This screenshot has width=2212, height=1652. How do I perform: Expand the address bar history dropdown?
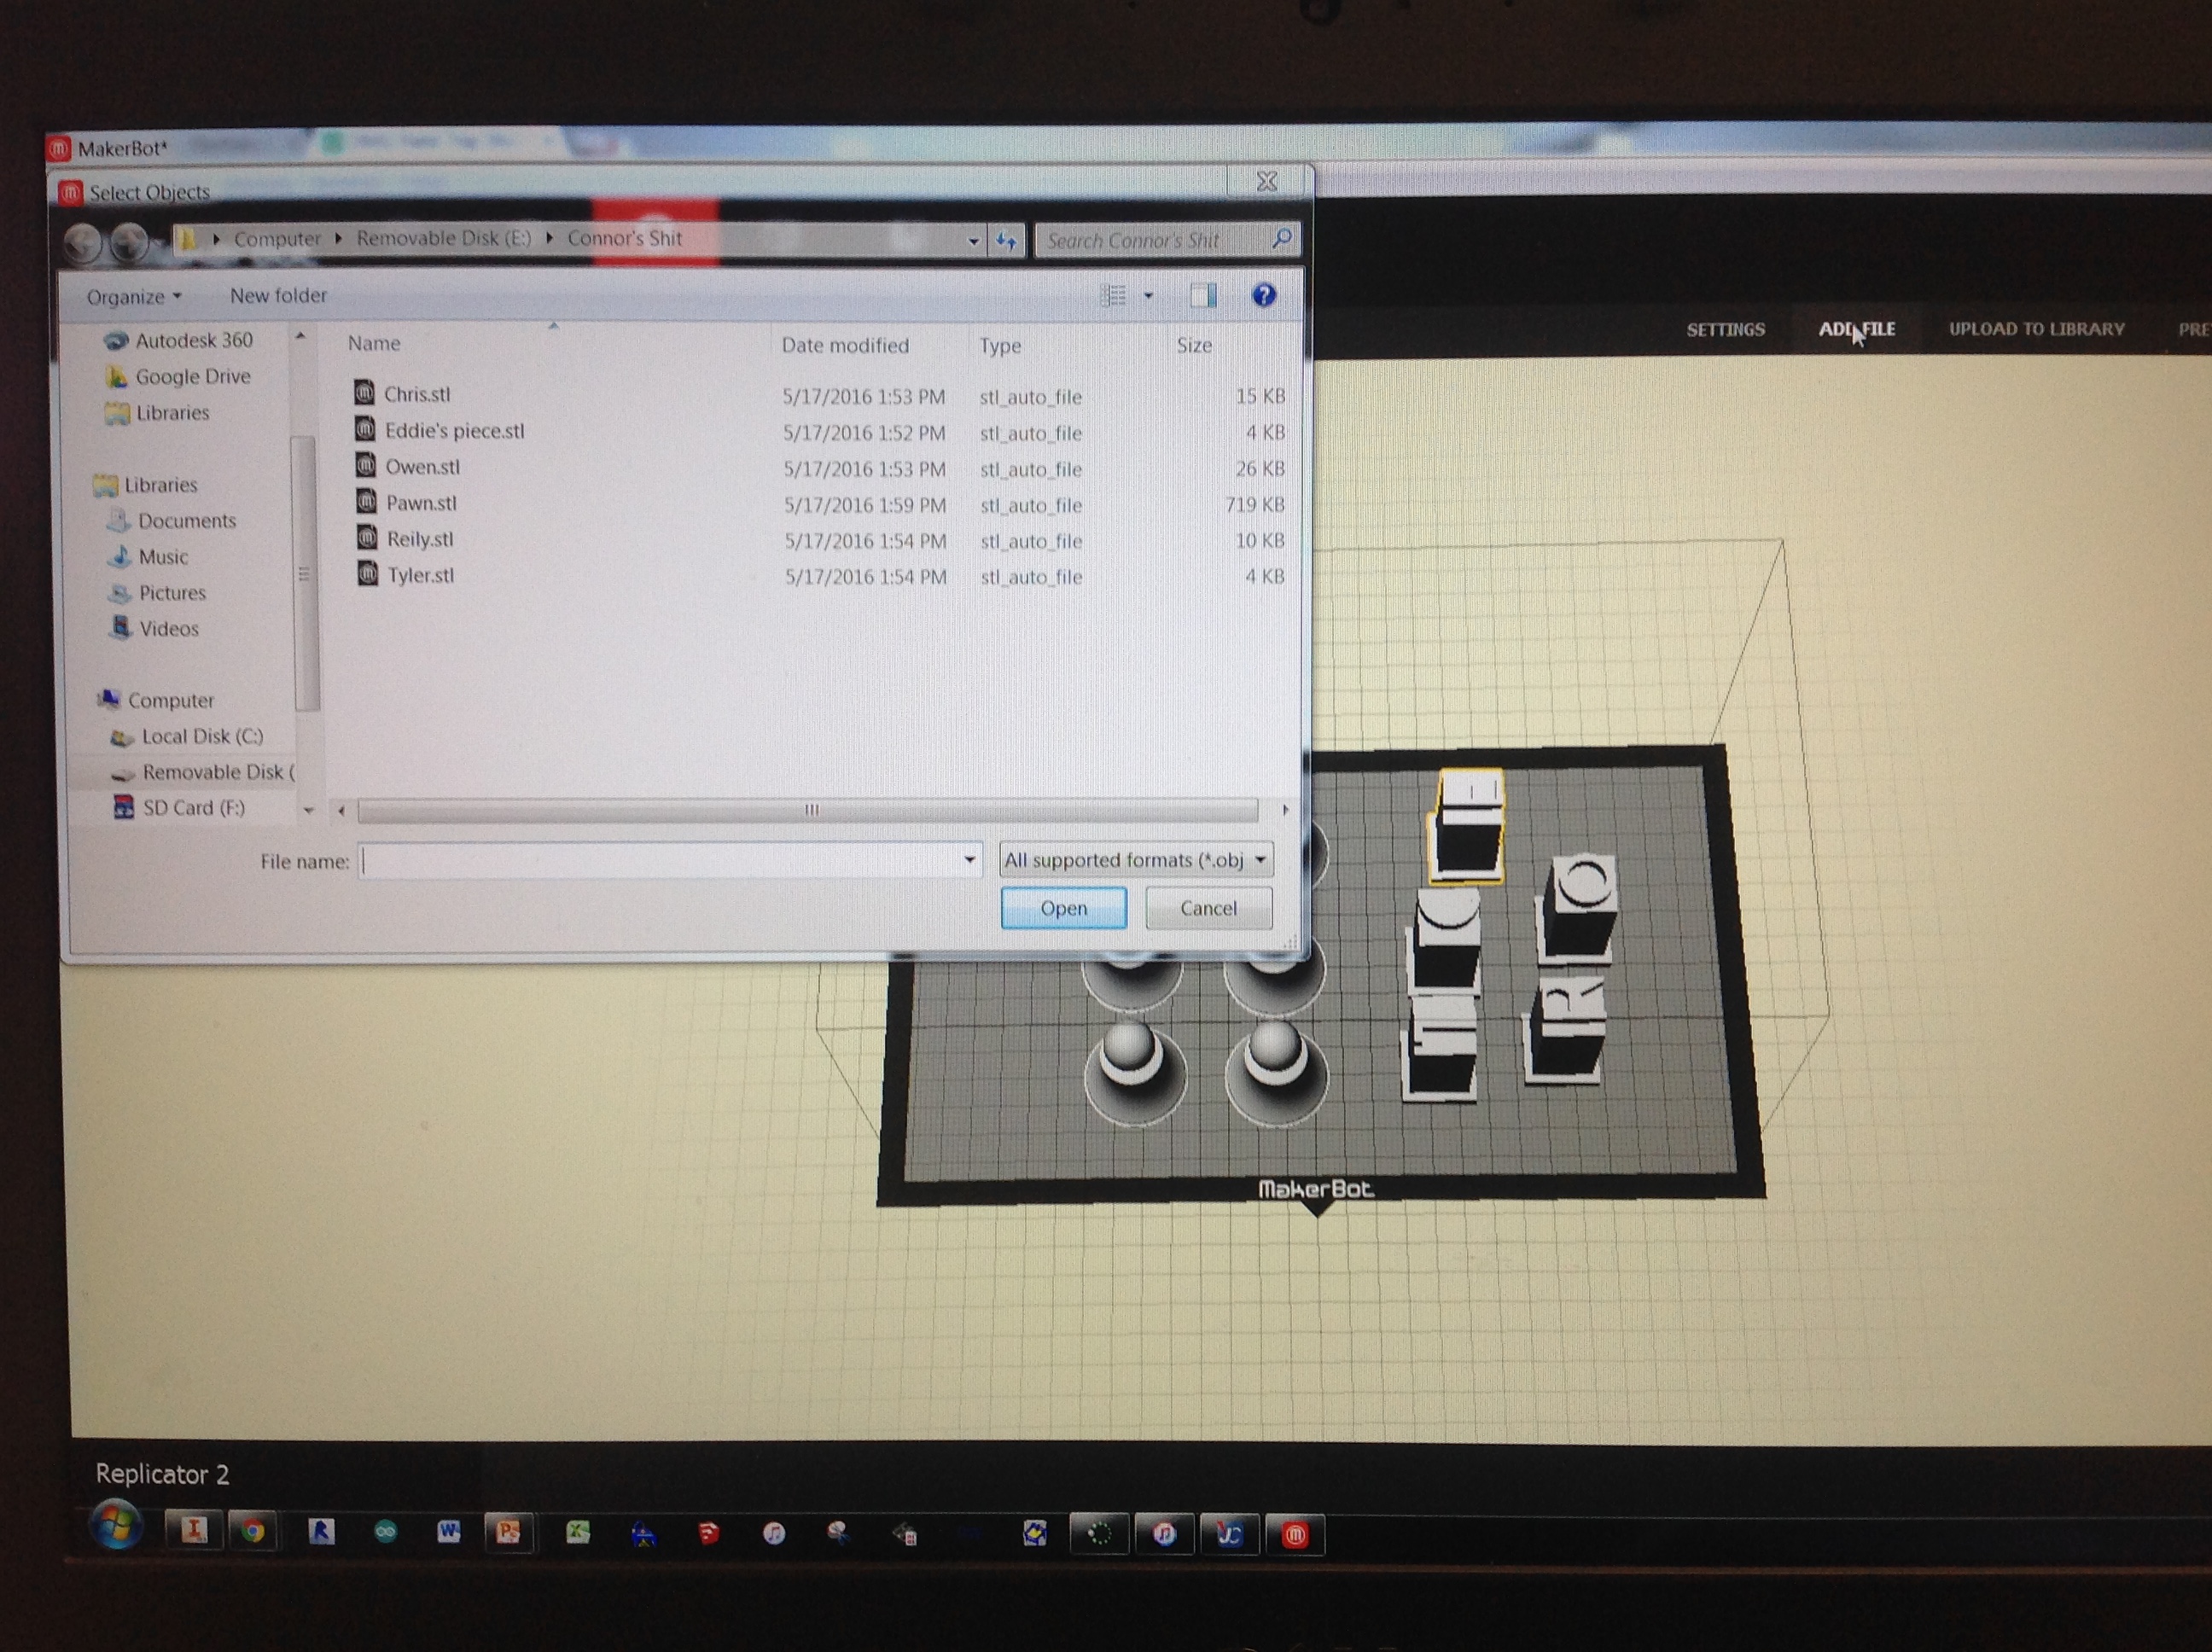973,241
